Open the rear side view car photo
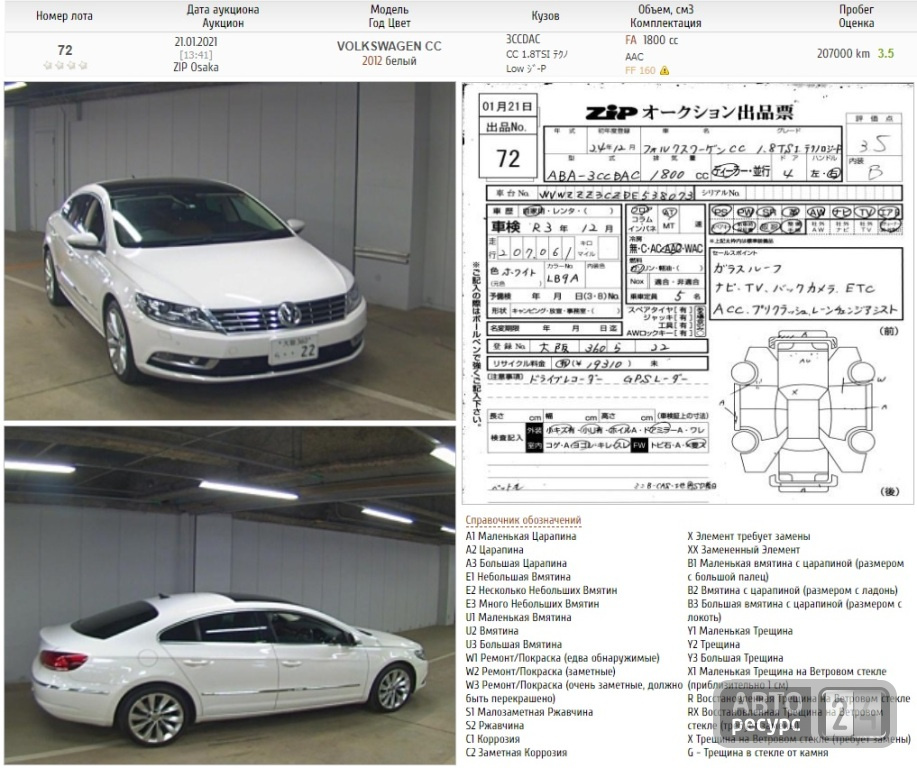 tap(229, 595)
